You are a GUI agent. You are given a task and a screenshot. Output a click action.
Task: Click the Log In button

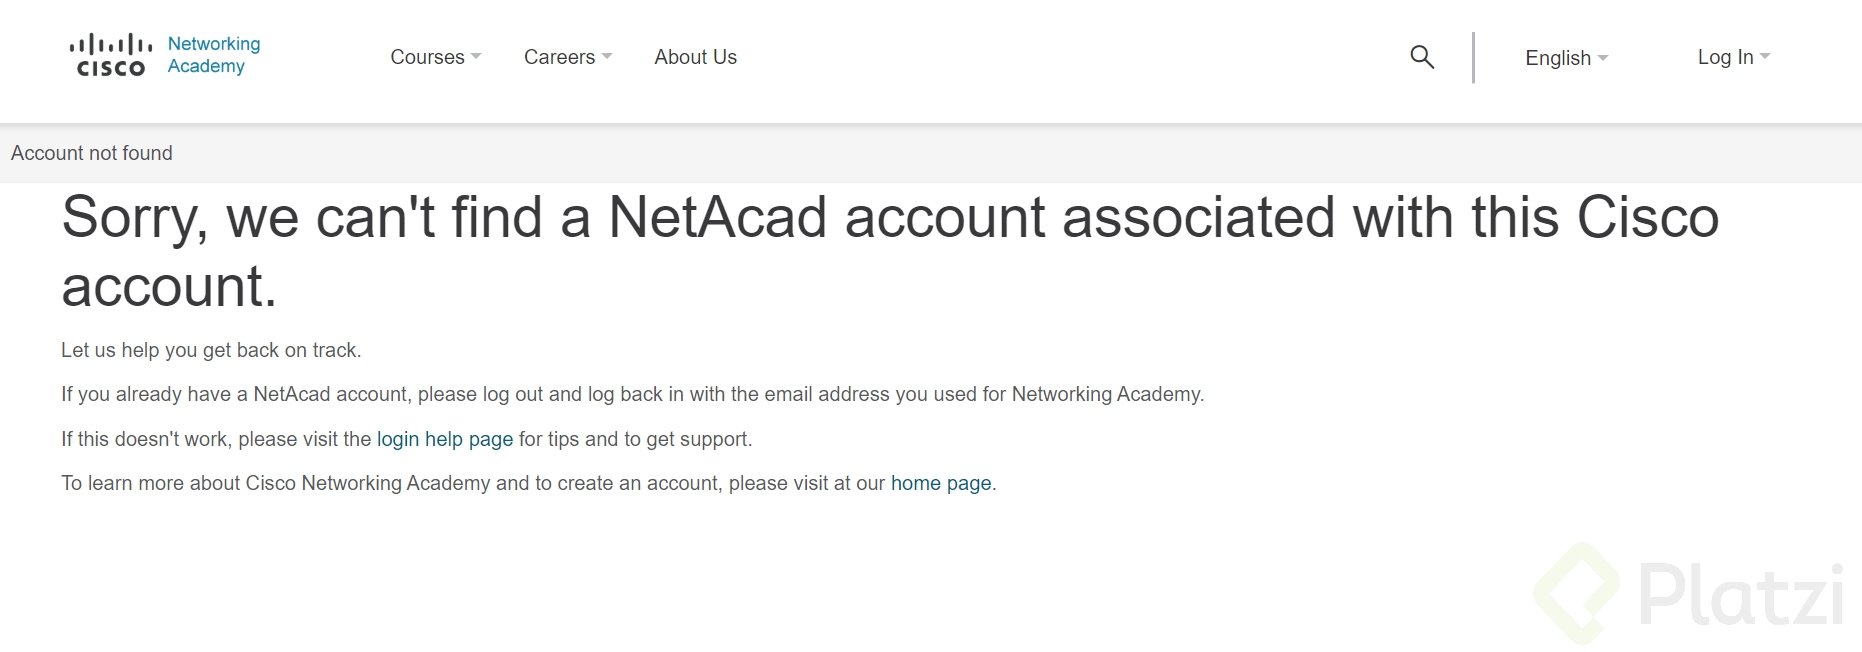(1725, 57)
